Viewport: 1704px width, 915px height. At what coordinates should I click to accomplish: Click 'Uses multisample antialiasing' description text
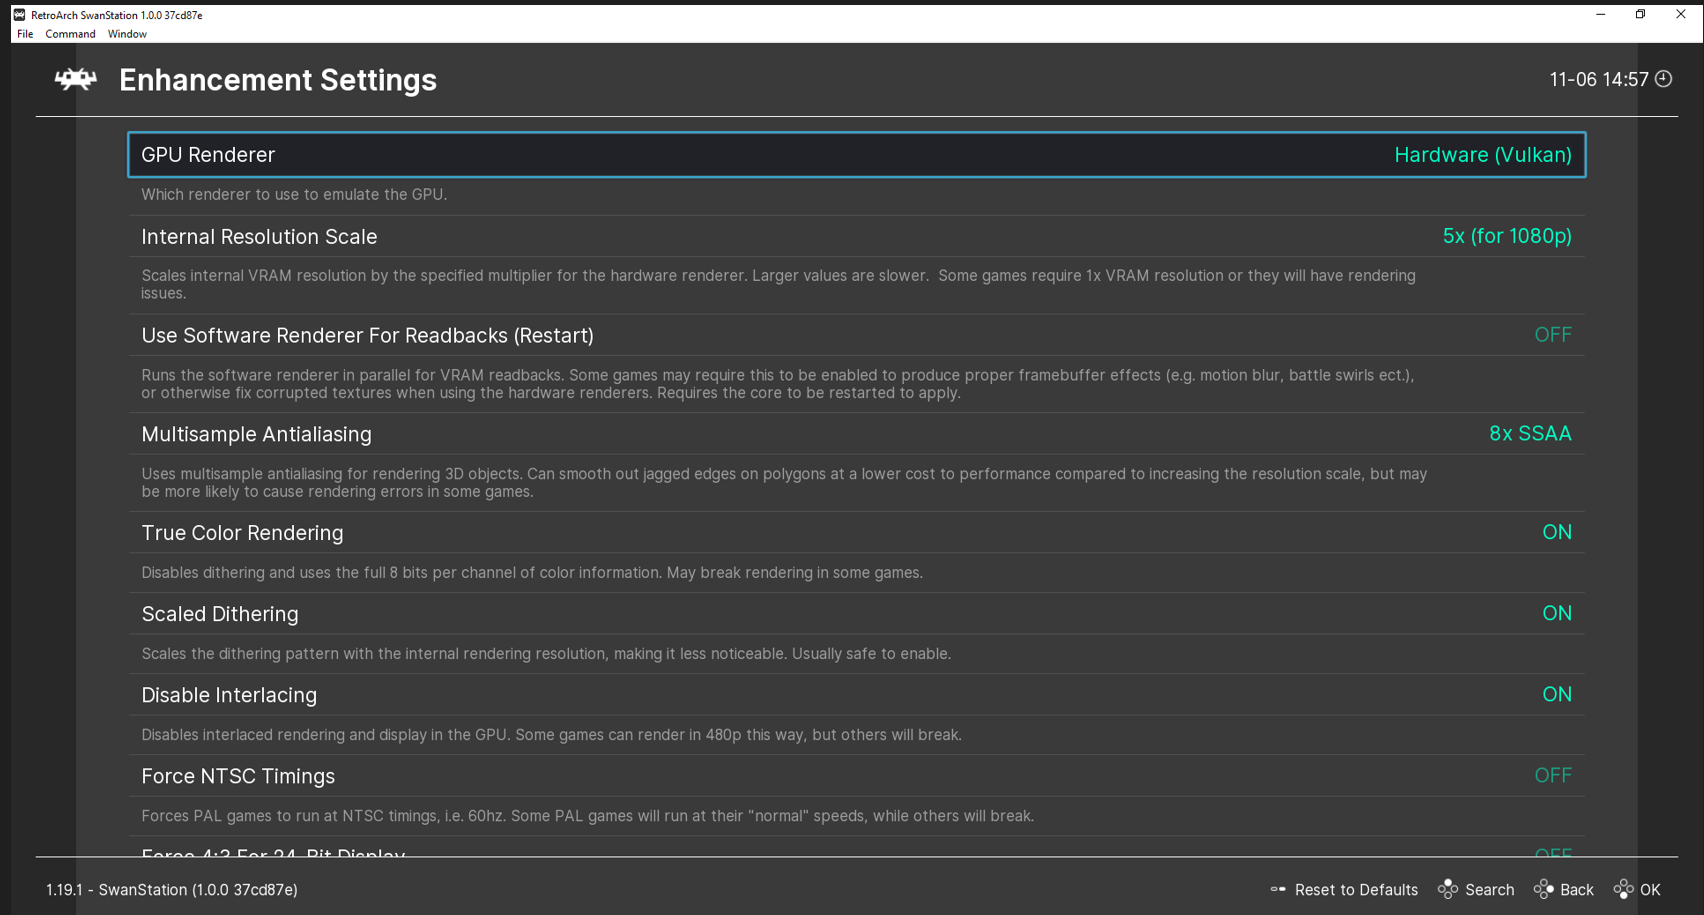pyautogui.click(x=784, y=483)
